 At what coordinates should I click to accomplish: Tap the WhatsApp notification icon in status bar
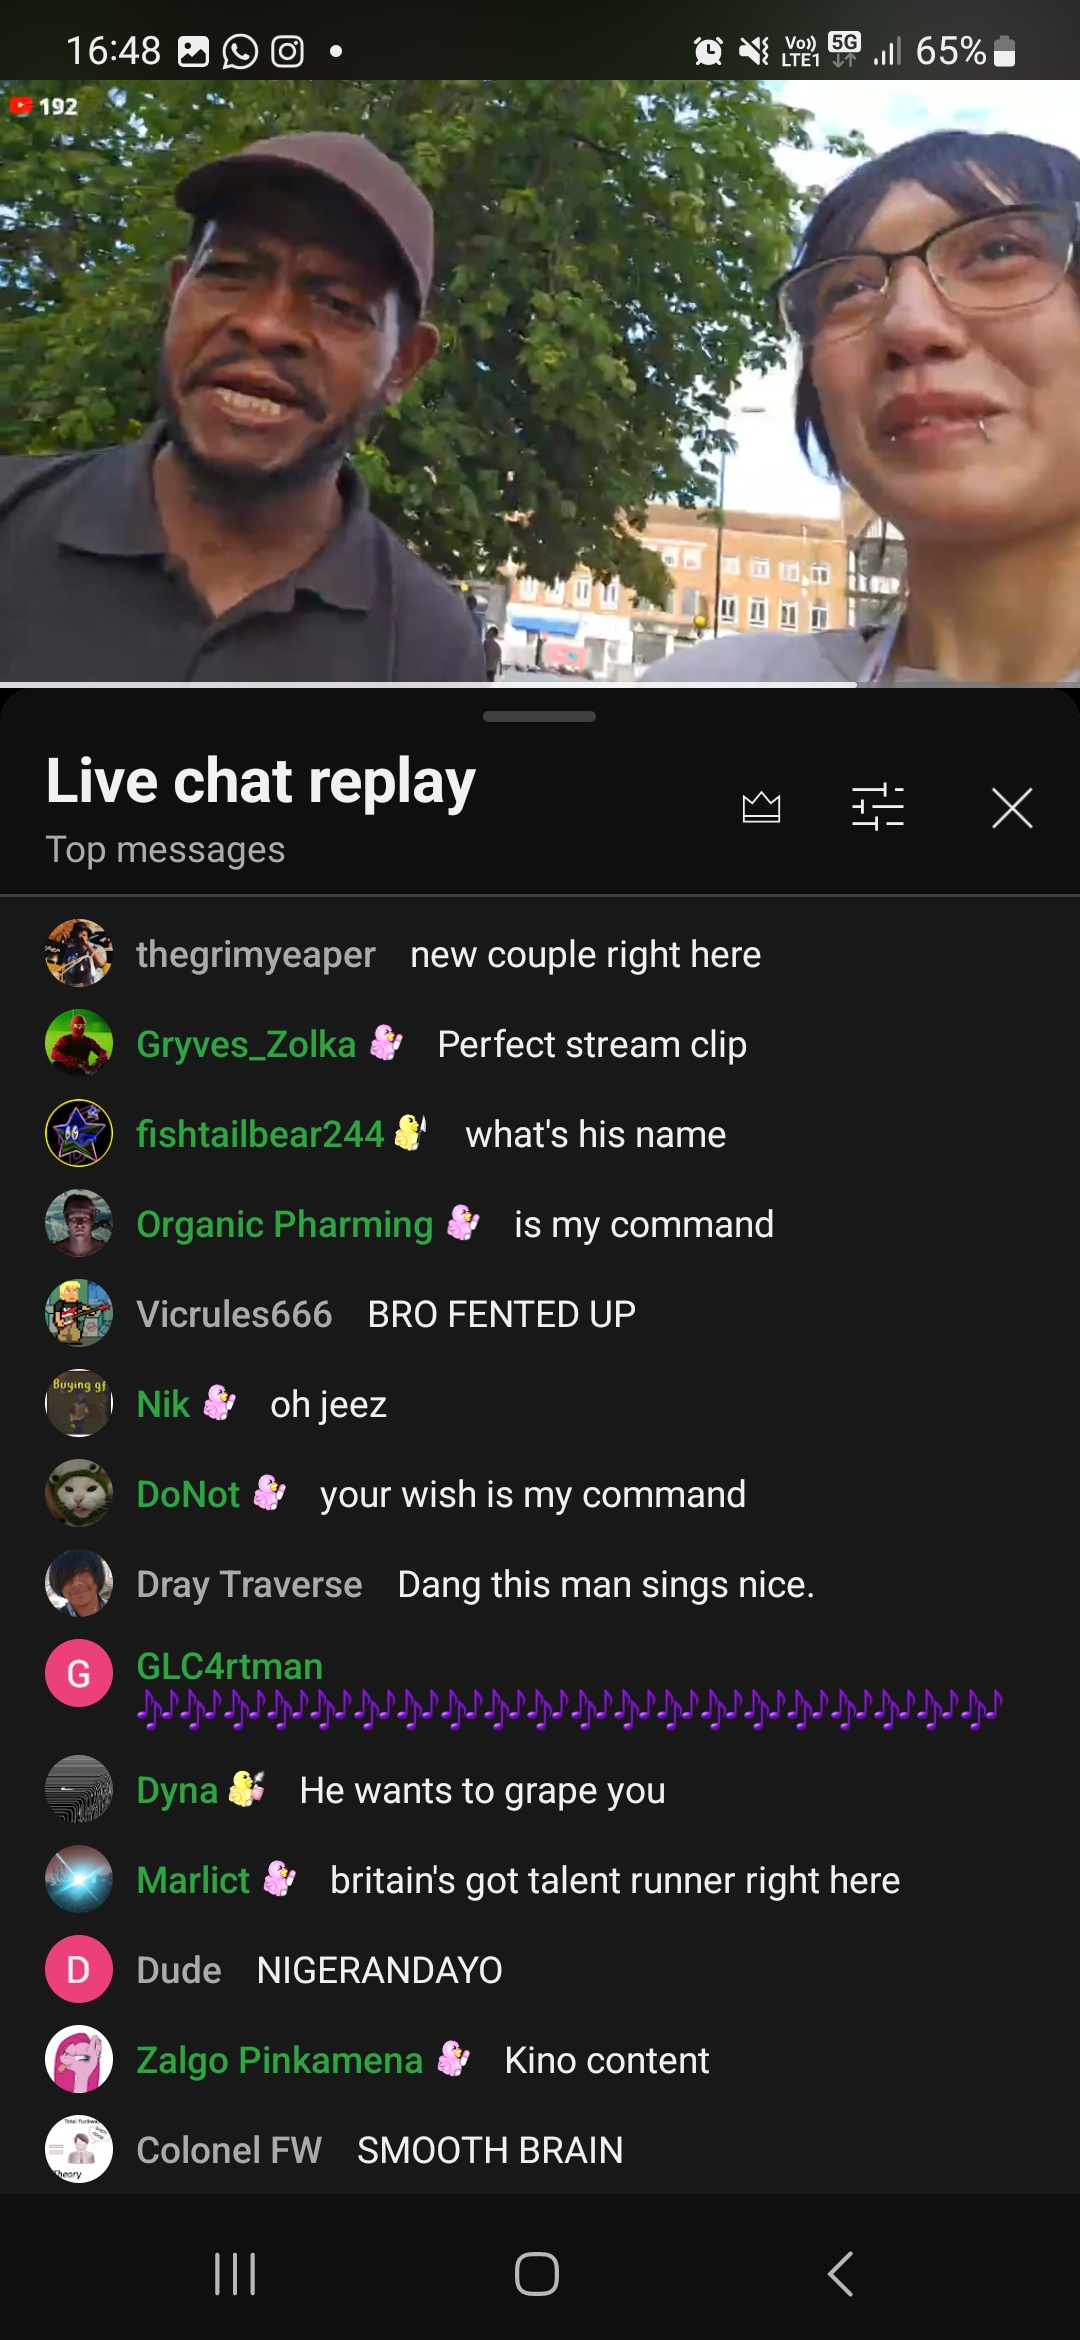[x=240, y=51]
